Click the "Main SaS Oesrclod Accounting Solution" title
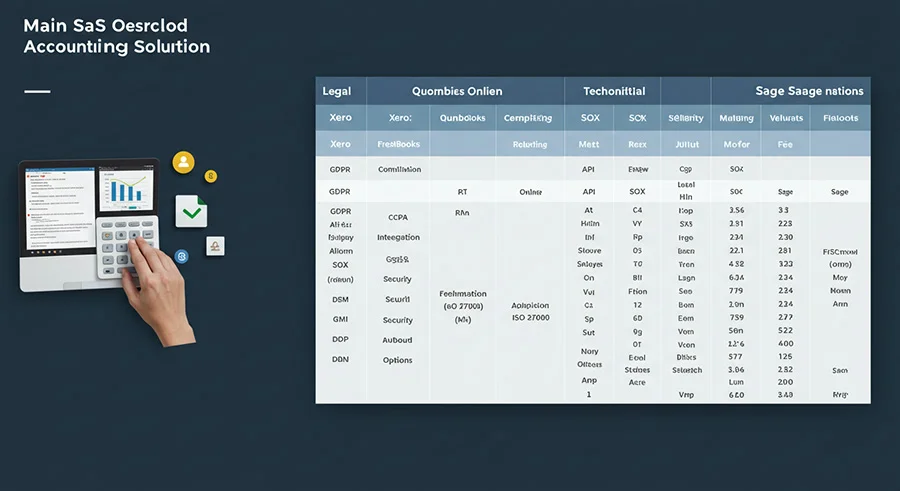900x491 pixels. (117, 36)
